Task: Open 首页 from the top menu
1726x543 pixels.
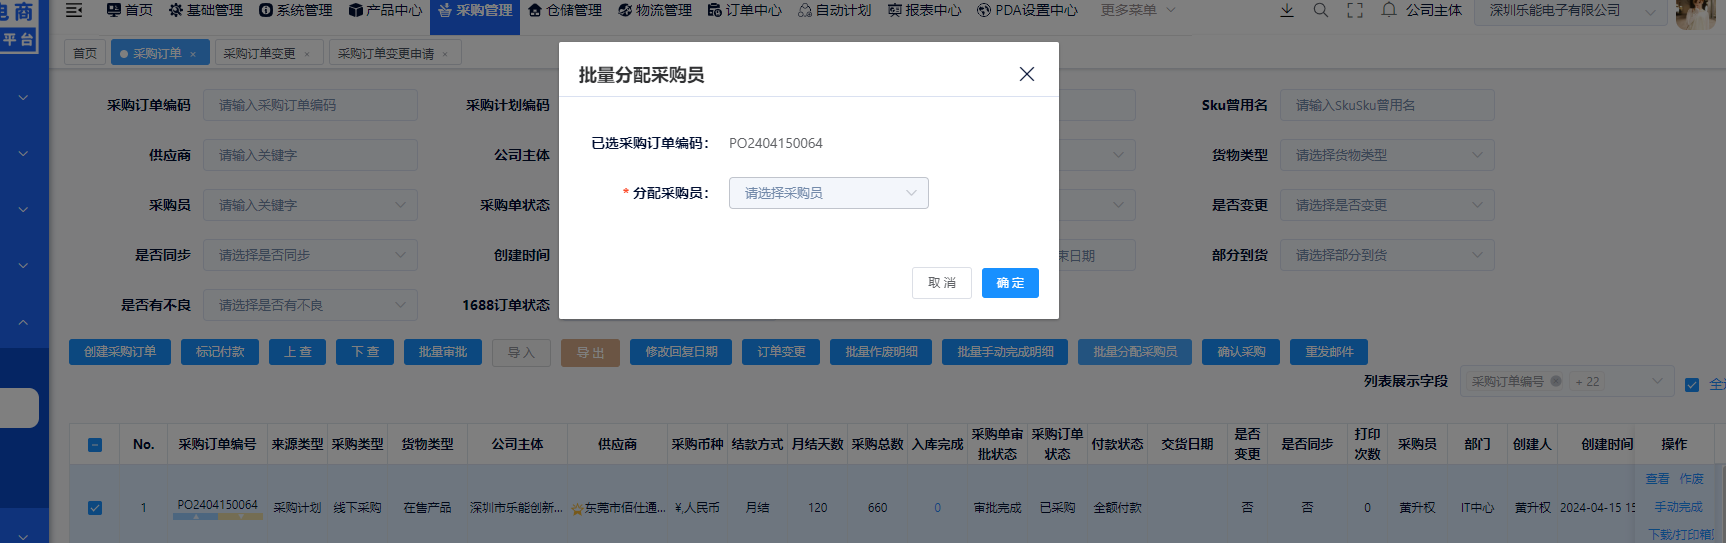Action: [x=130, y=10]
